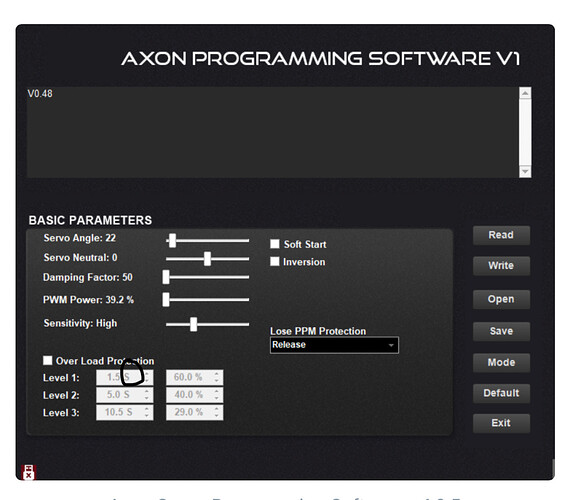Click the Level 3 time stepper arrows
The height and width of the screenshot is (500, 579).
pyautogui.click(x=147, y=412)
